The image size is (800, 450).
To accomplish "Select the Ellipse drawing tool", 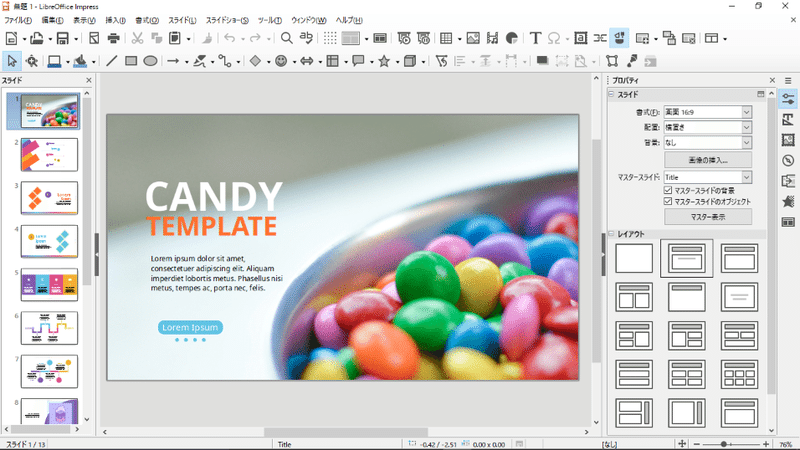I will tap(150, 61).
